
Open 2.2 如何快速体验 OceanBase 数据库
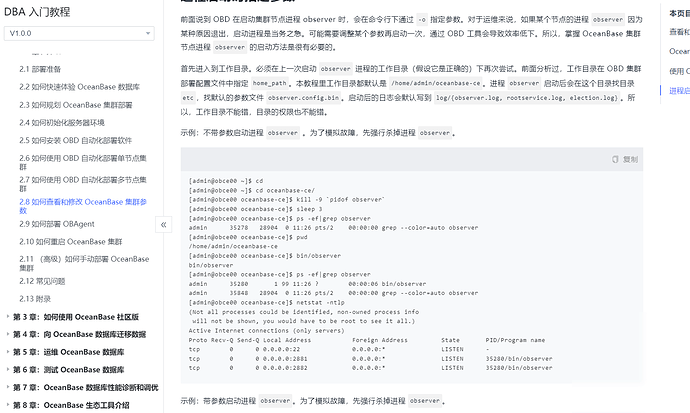pyautogui.click(x=80, y=87)
